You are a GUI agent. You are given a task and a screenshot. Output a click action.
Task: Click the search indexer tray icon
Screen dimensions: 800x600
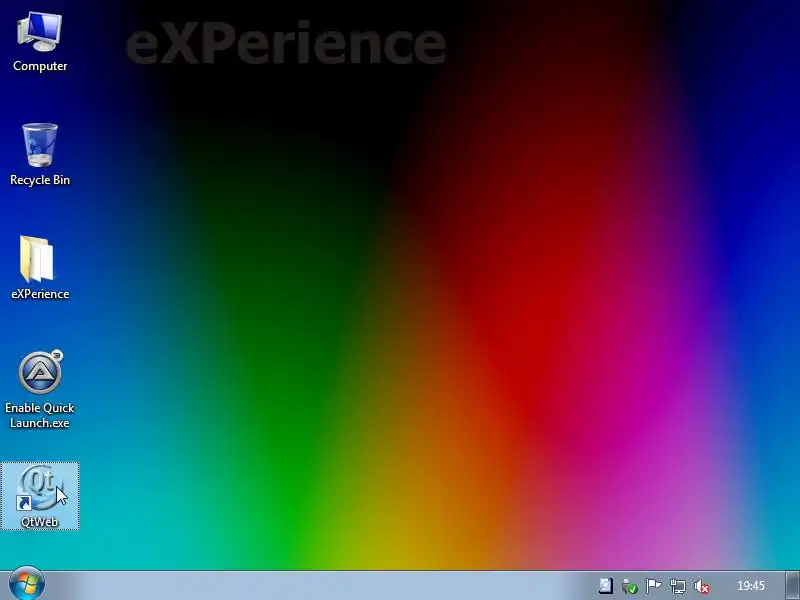click(606, 586)
